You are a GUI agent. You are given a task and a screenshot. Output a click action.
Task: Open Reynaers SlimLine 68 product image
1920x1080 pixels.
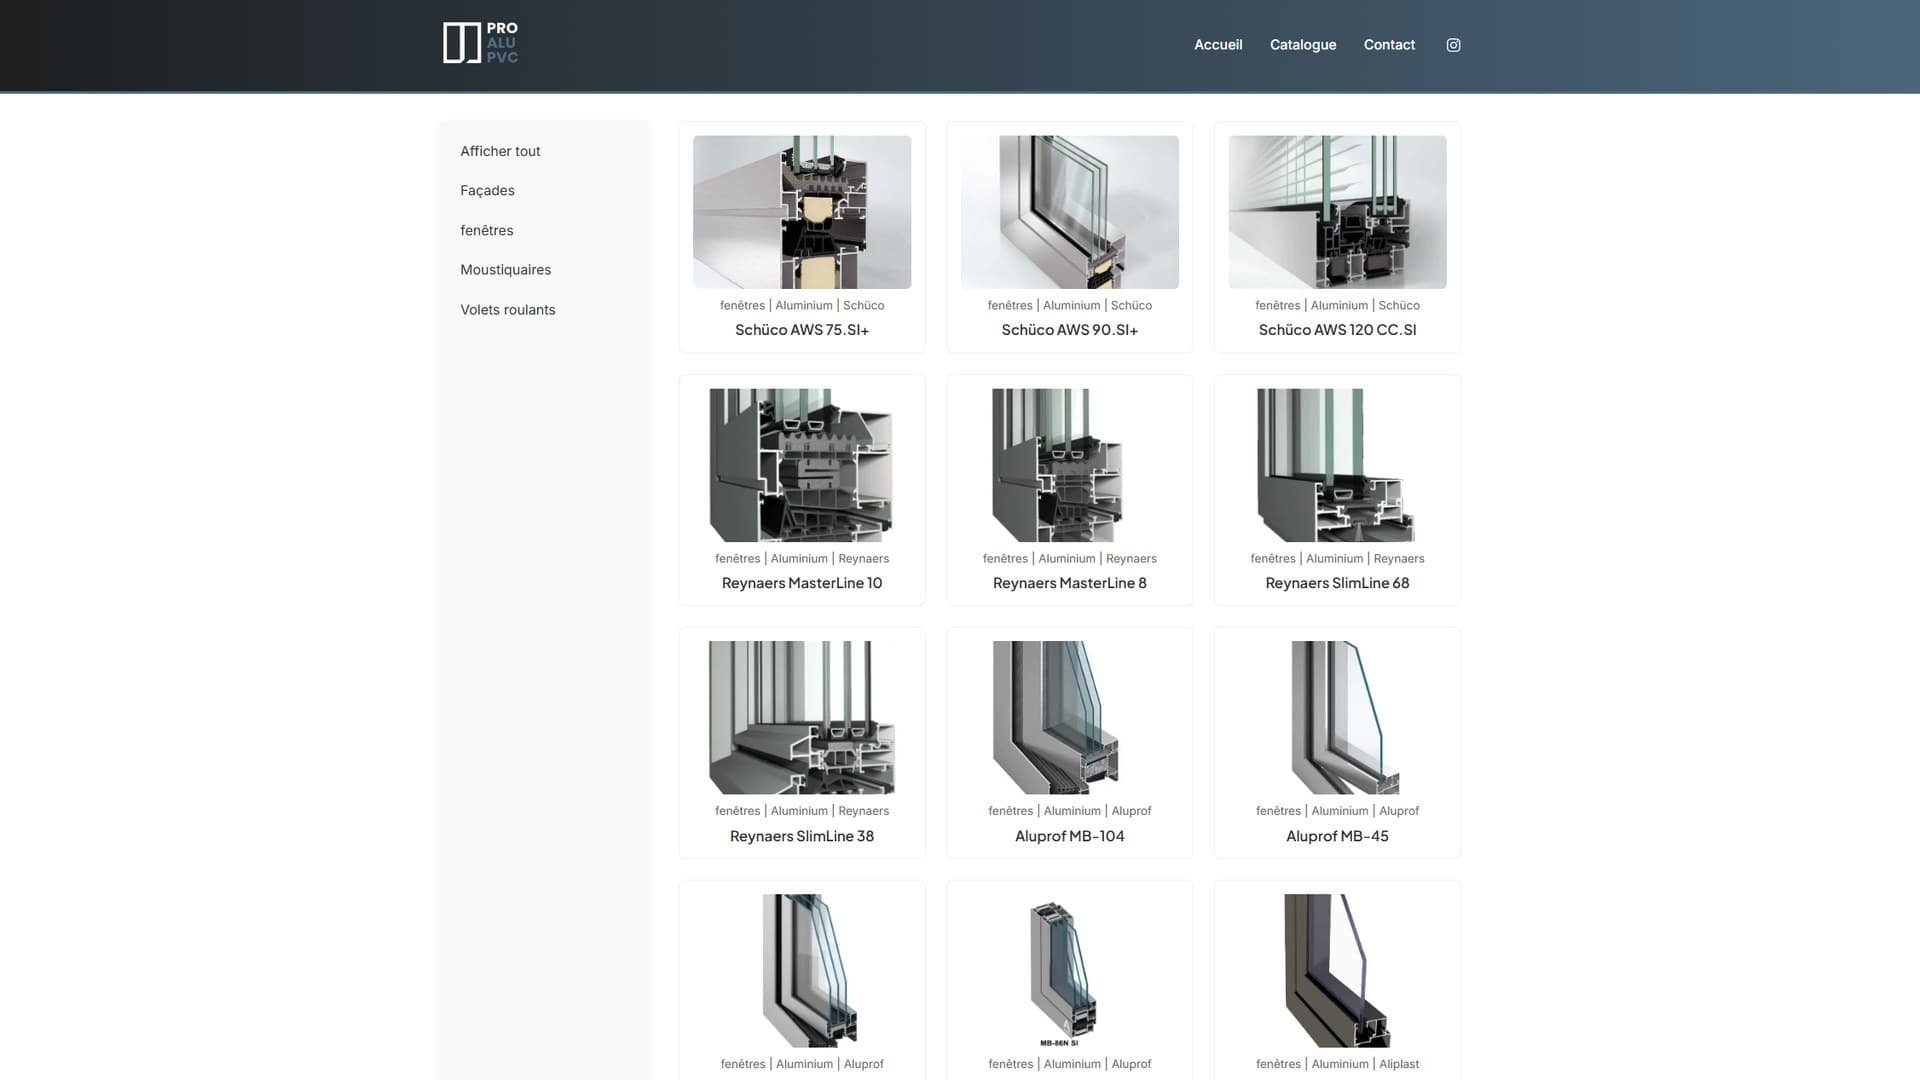(x=1336, y=465)
